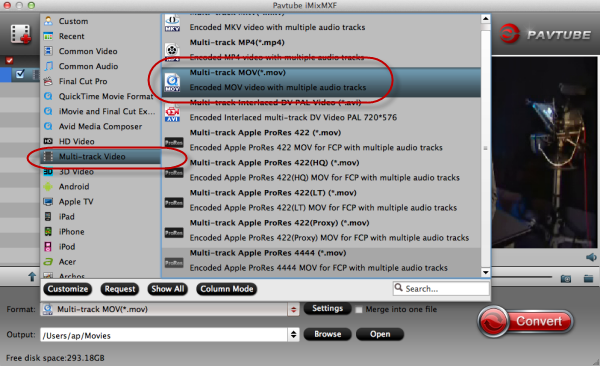Viewport: 600px width, 366px height.
Task: Click the QuickTime Movie Format icon
Action: tap(48, 96)
